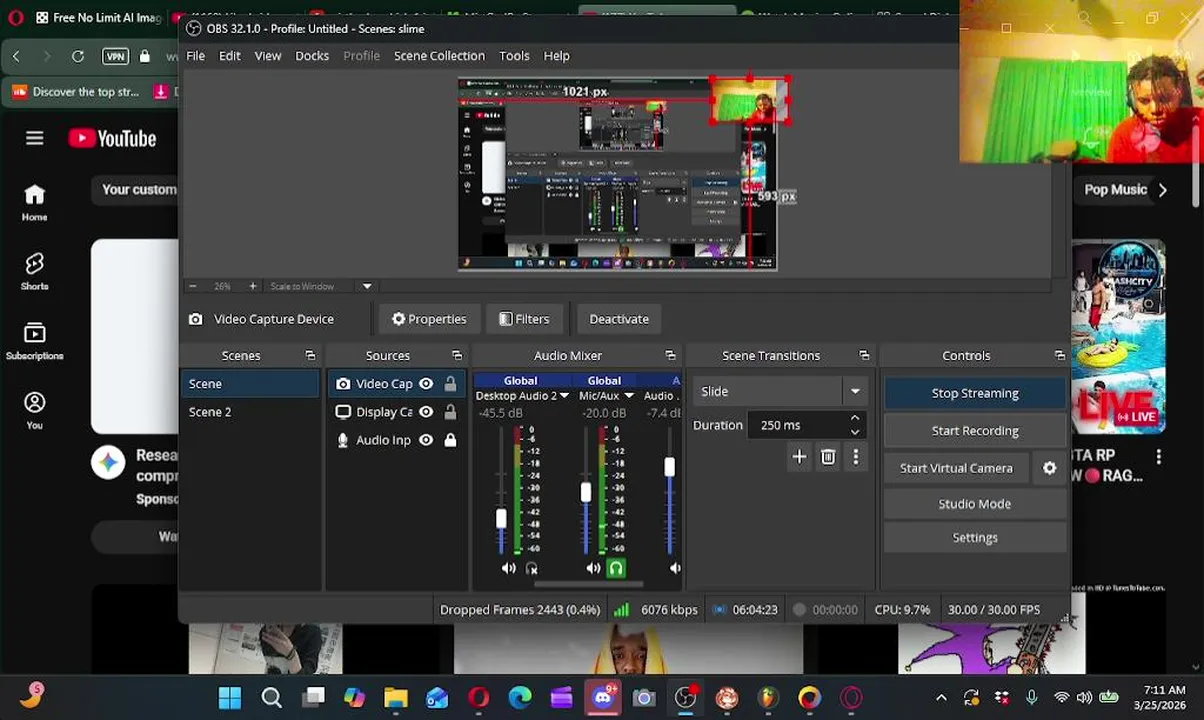The width and height of the screenshot is (1204, 720).
Task: Open source Filters dialog
Action: [x=524, y=319]
